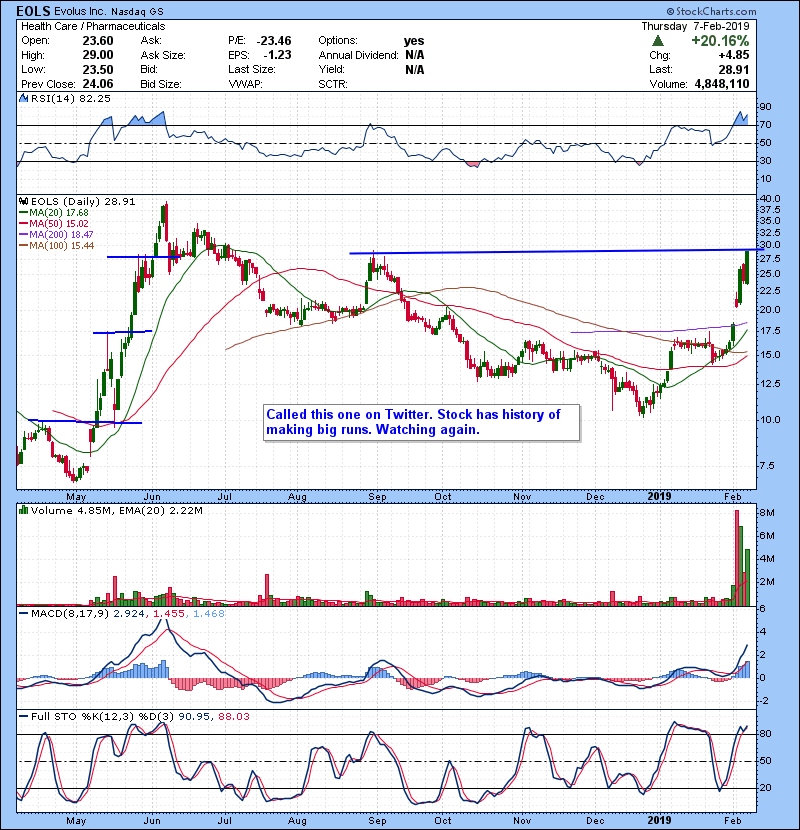Click the 'Volume 4.85M, EMA(20) 2.22M' legend
800x830 pixels.
coord(116,511)
